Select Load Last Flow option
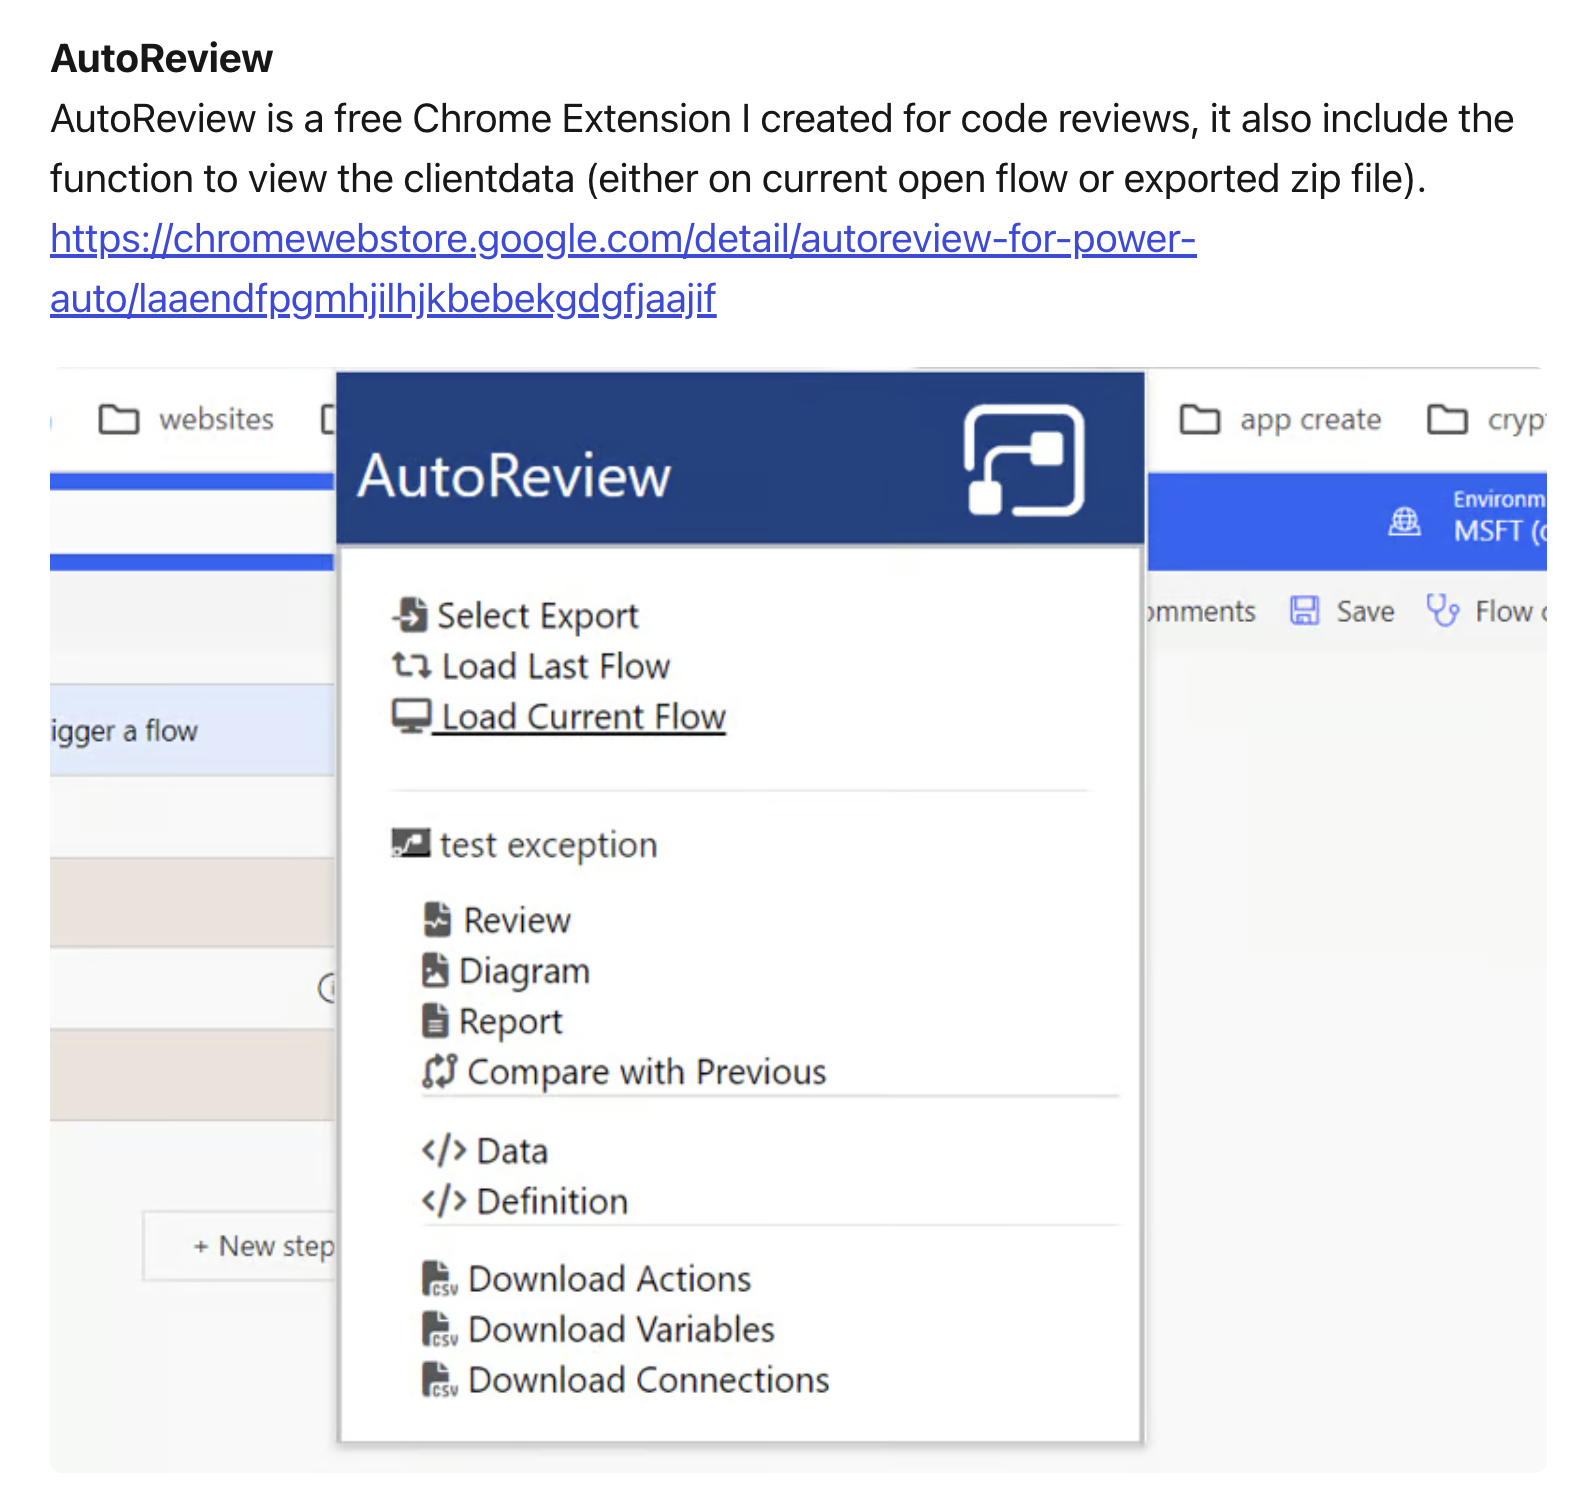The image size is (1590, 1492). [x=556, y=666]
